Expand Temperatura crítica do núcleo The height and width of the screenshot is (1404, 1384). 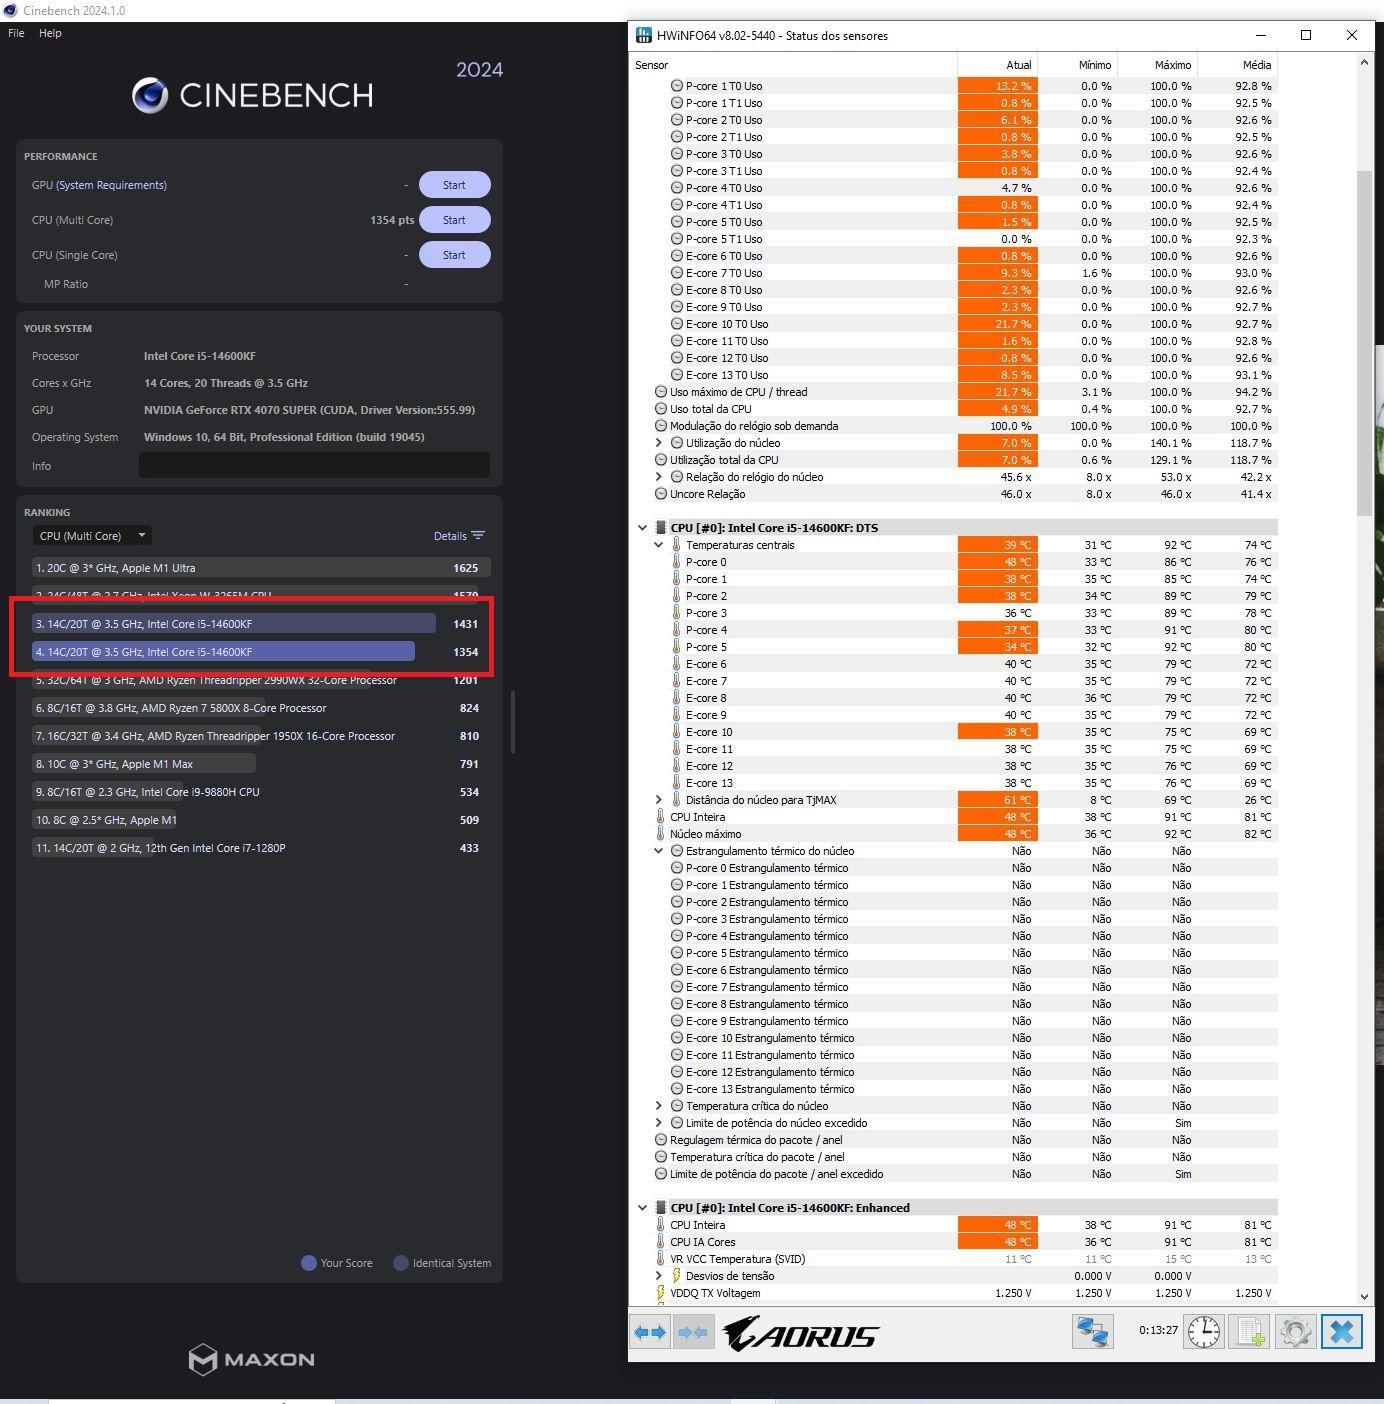(x=659, y=1106)
